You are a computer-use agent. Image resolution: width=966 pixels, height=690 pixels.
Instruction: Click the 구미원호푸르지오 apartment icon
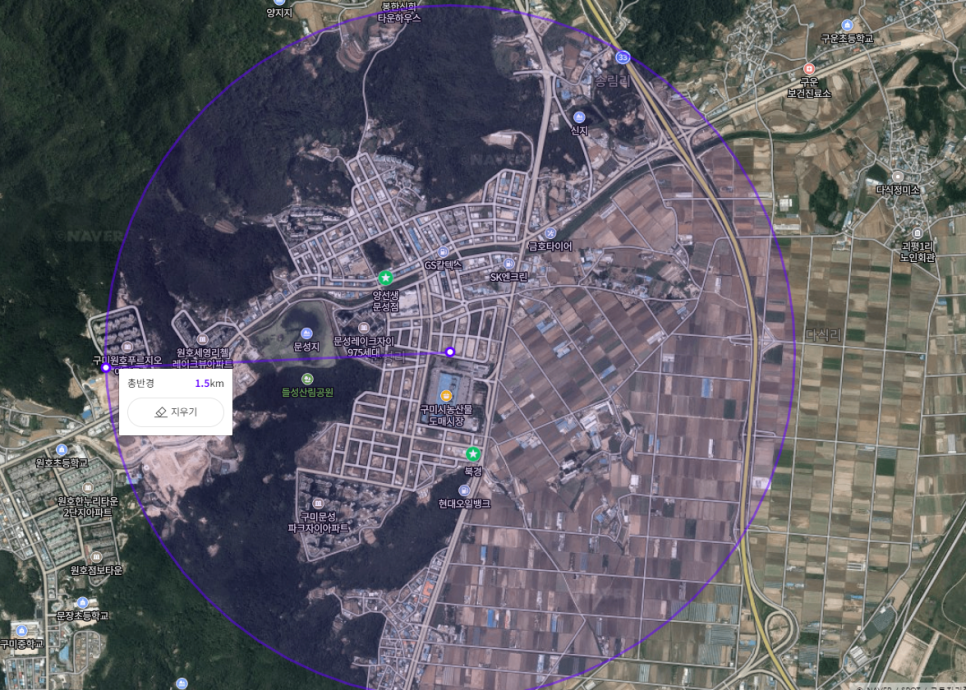pos(128,347)
